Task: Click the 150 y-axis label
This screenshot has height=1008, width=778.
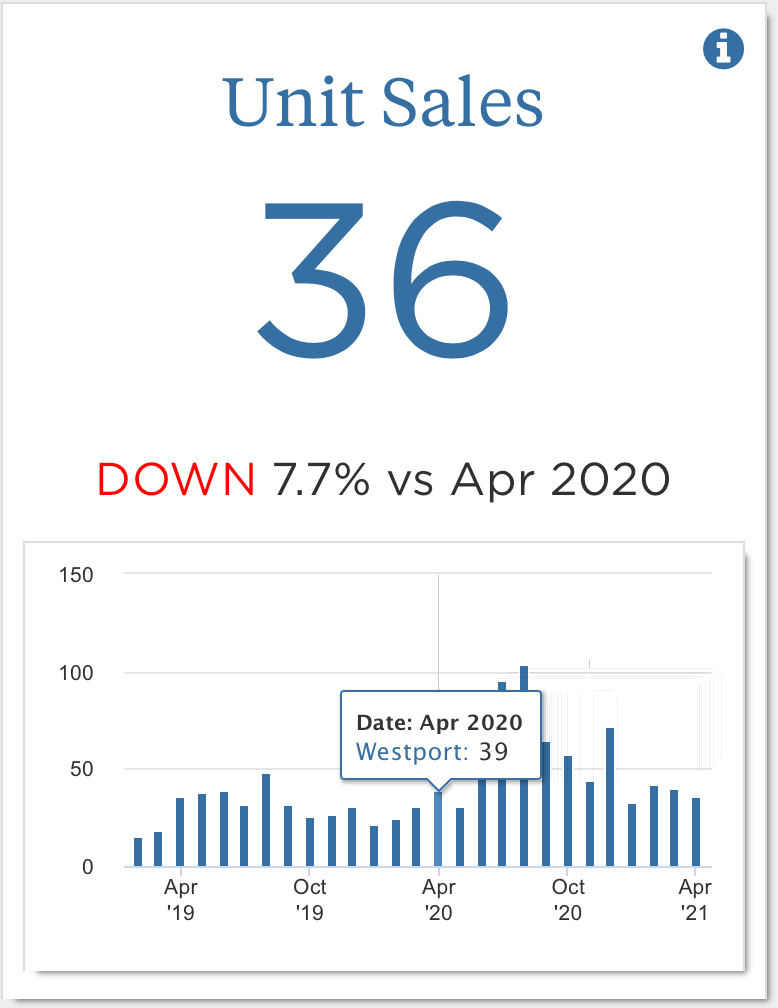Action: (77, 575)
